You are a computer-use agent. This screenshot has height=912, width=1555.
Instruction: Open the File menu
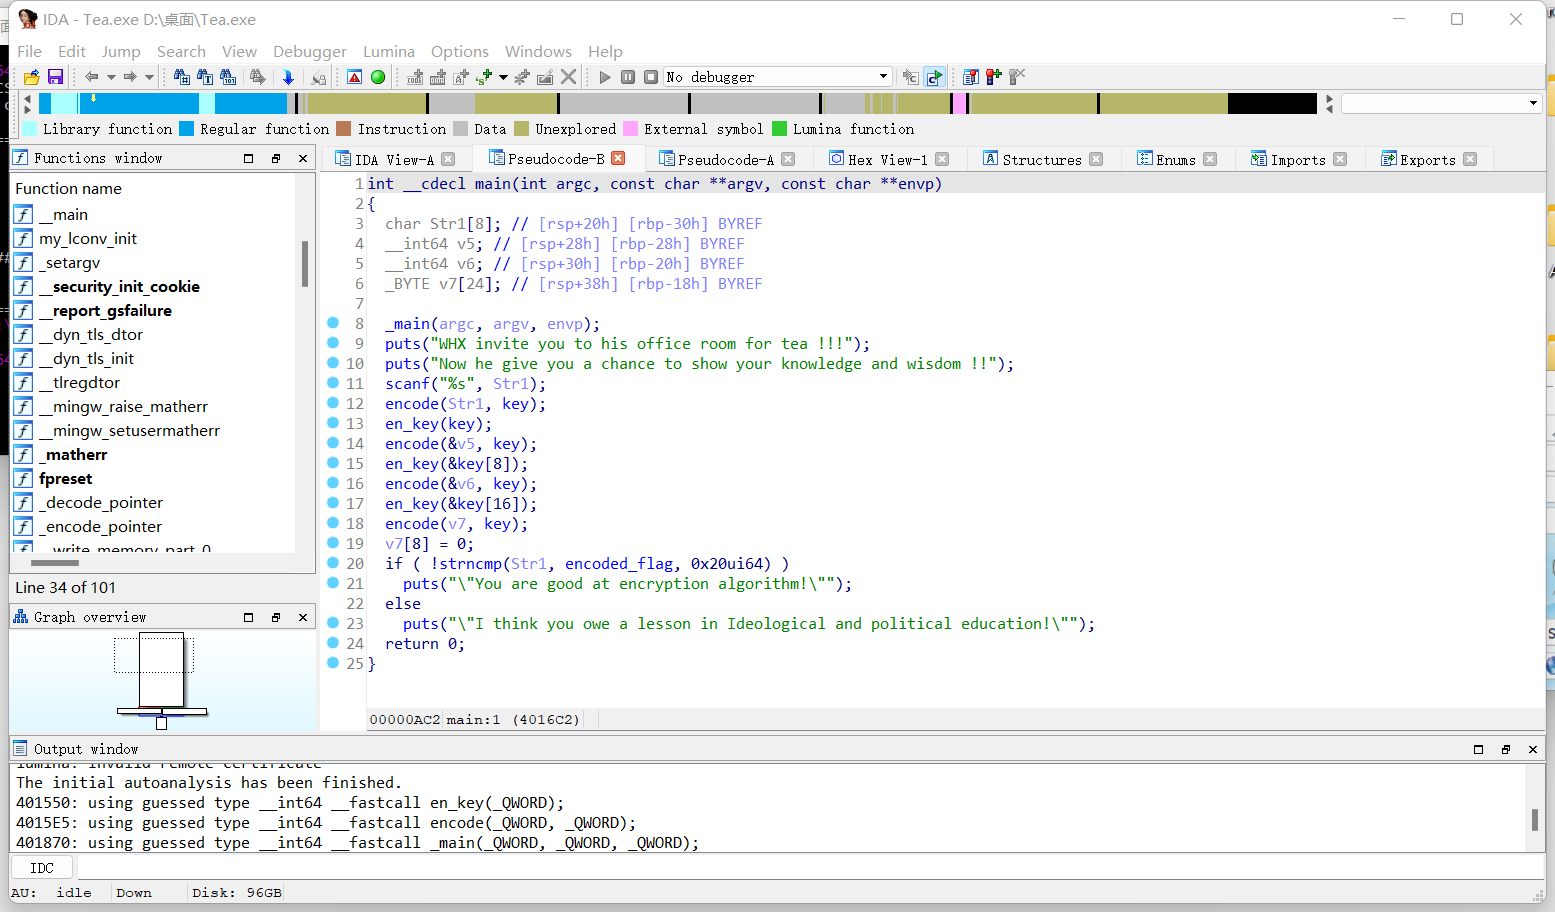30,51
